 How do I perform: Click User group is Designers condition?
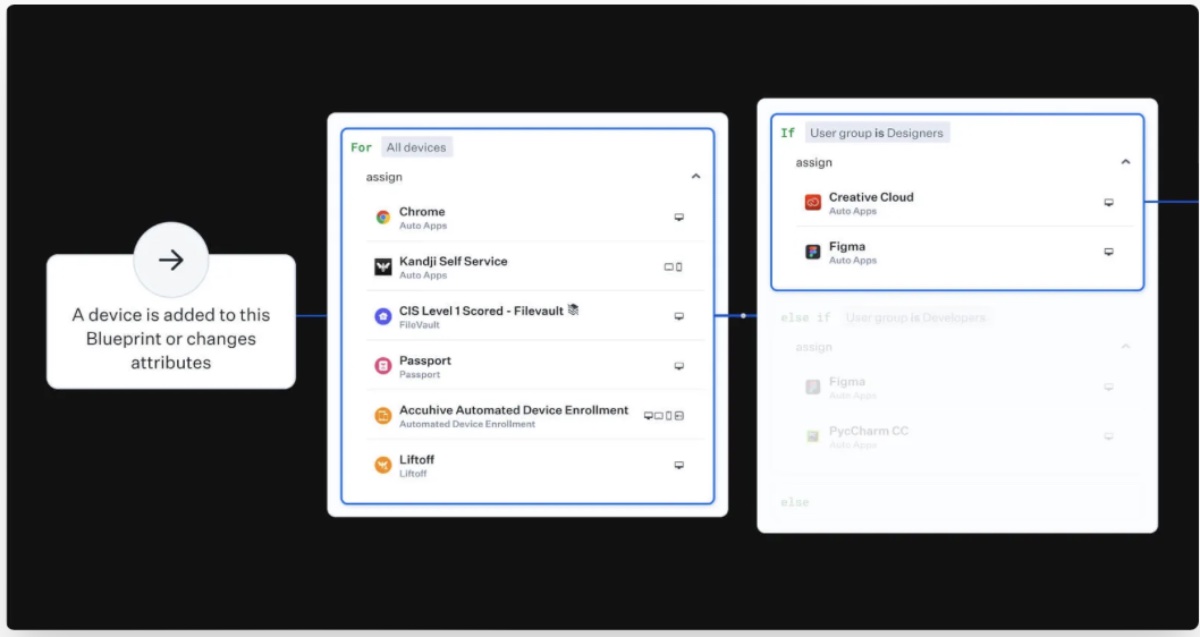pos(876,133)
